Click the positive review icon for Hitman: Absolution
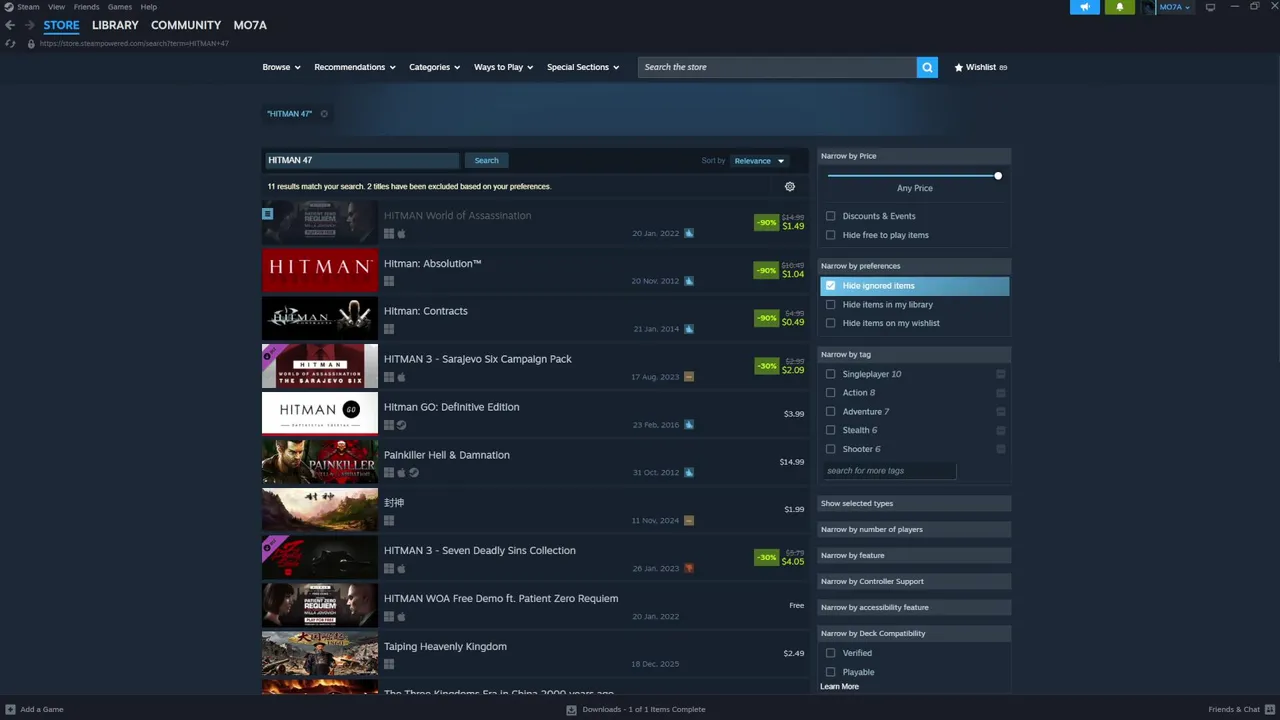The image size is (1280, 720). tap(688, 281)
